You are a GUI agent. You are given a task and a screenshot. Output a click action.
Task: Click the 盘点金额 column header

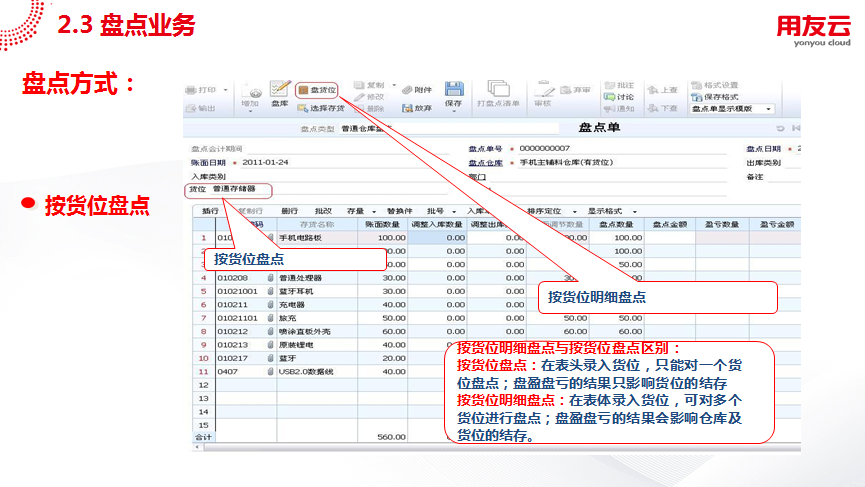(670, 224)
